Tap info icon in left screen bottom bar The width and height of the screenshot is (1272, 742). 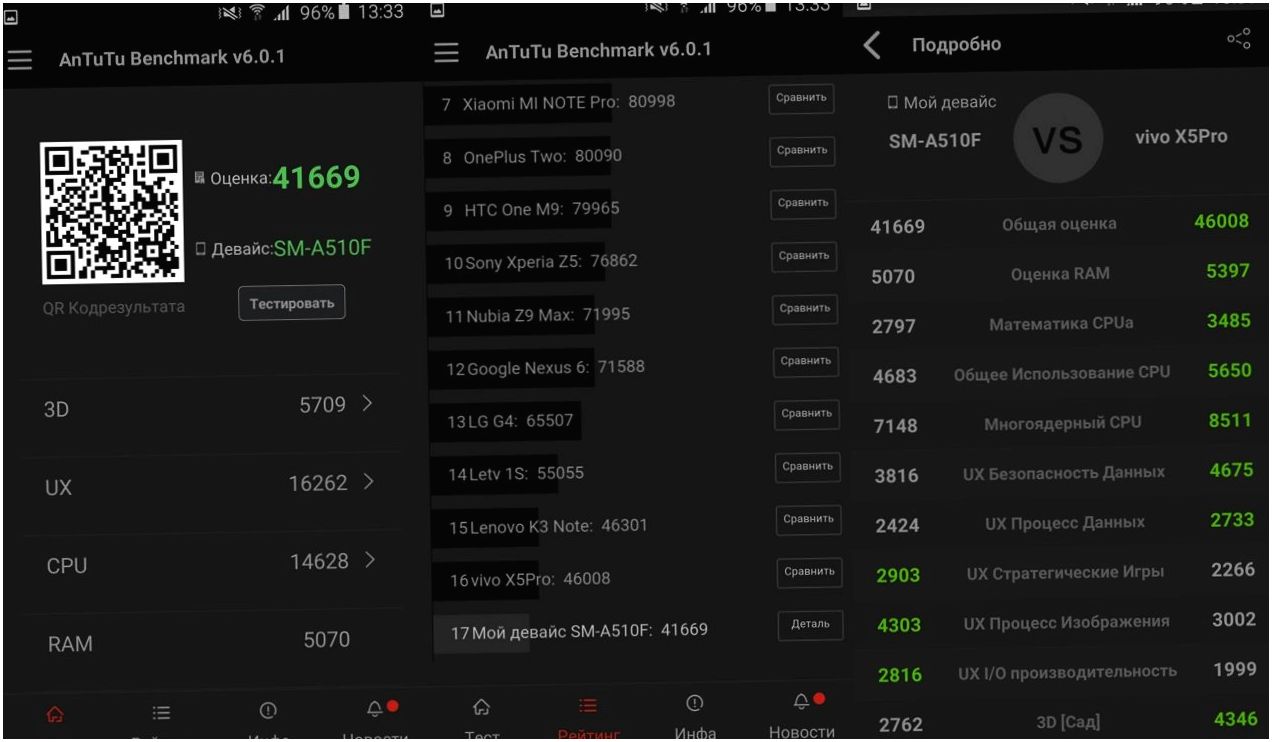click(268, 711)
